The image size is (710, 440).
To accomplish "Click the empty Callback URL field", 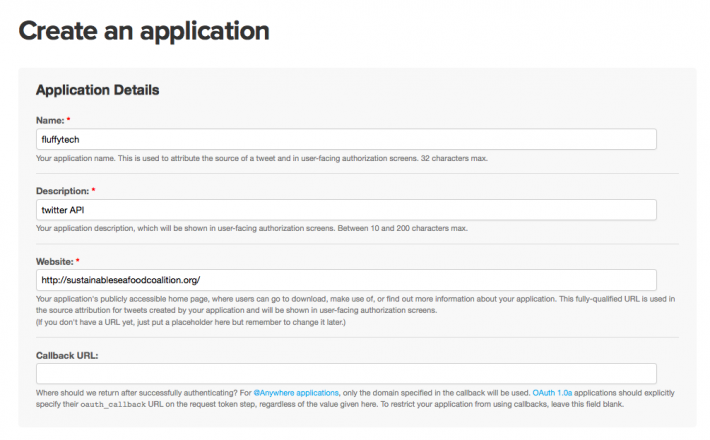I will coord(345,373).
